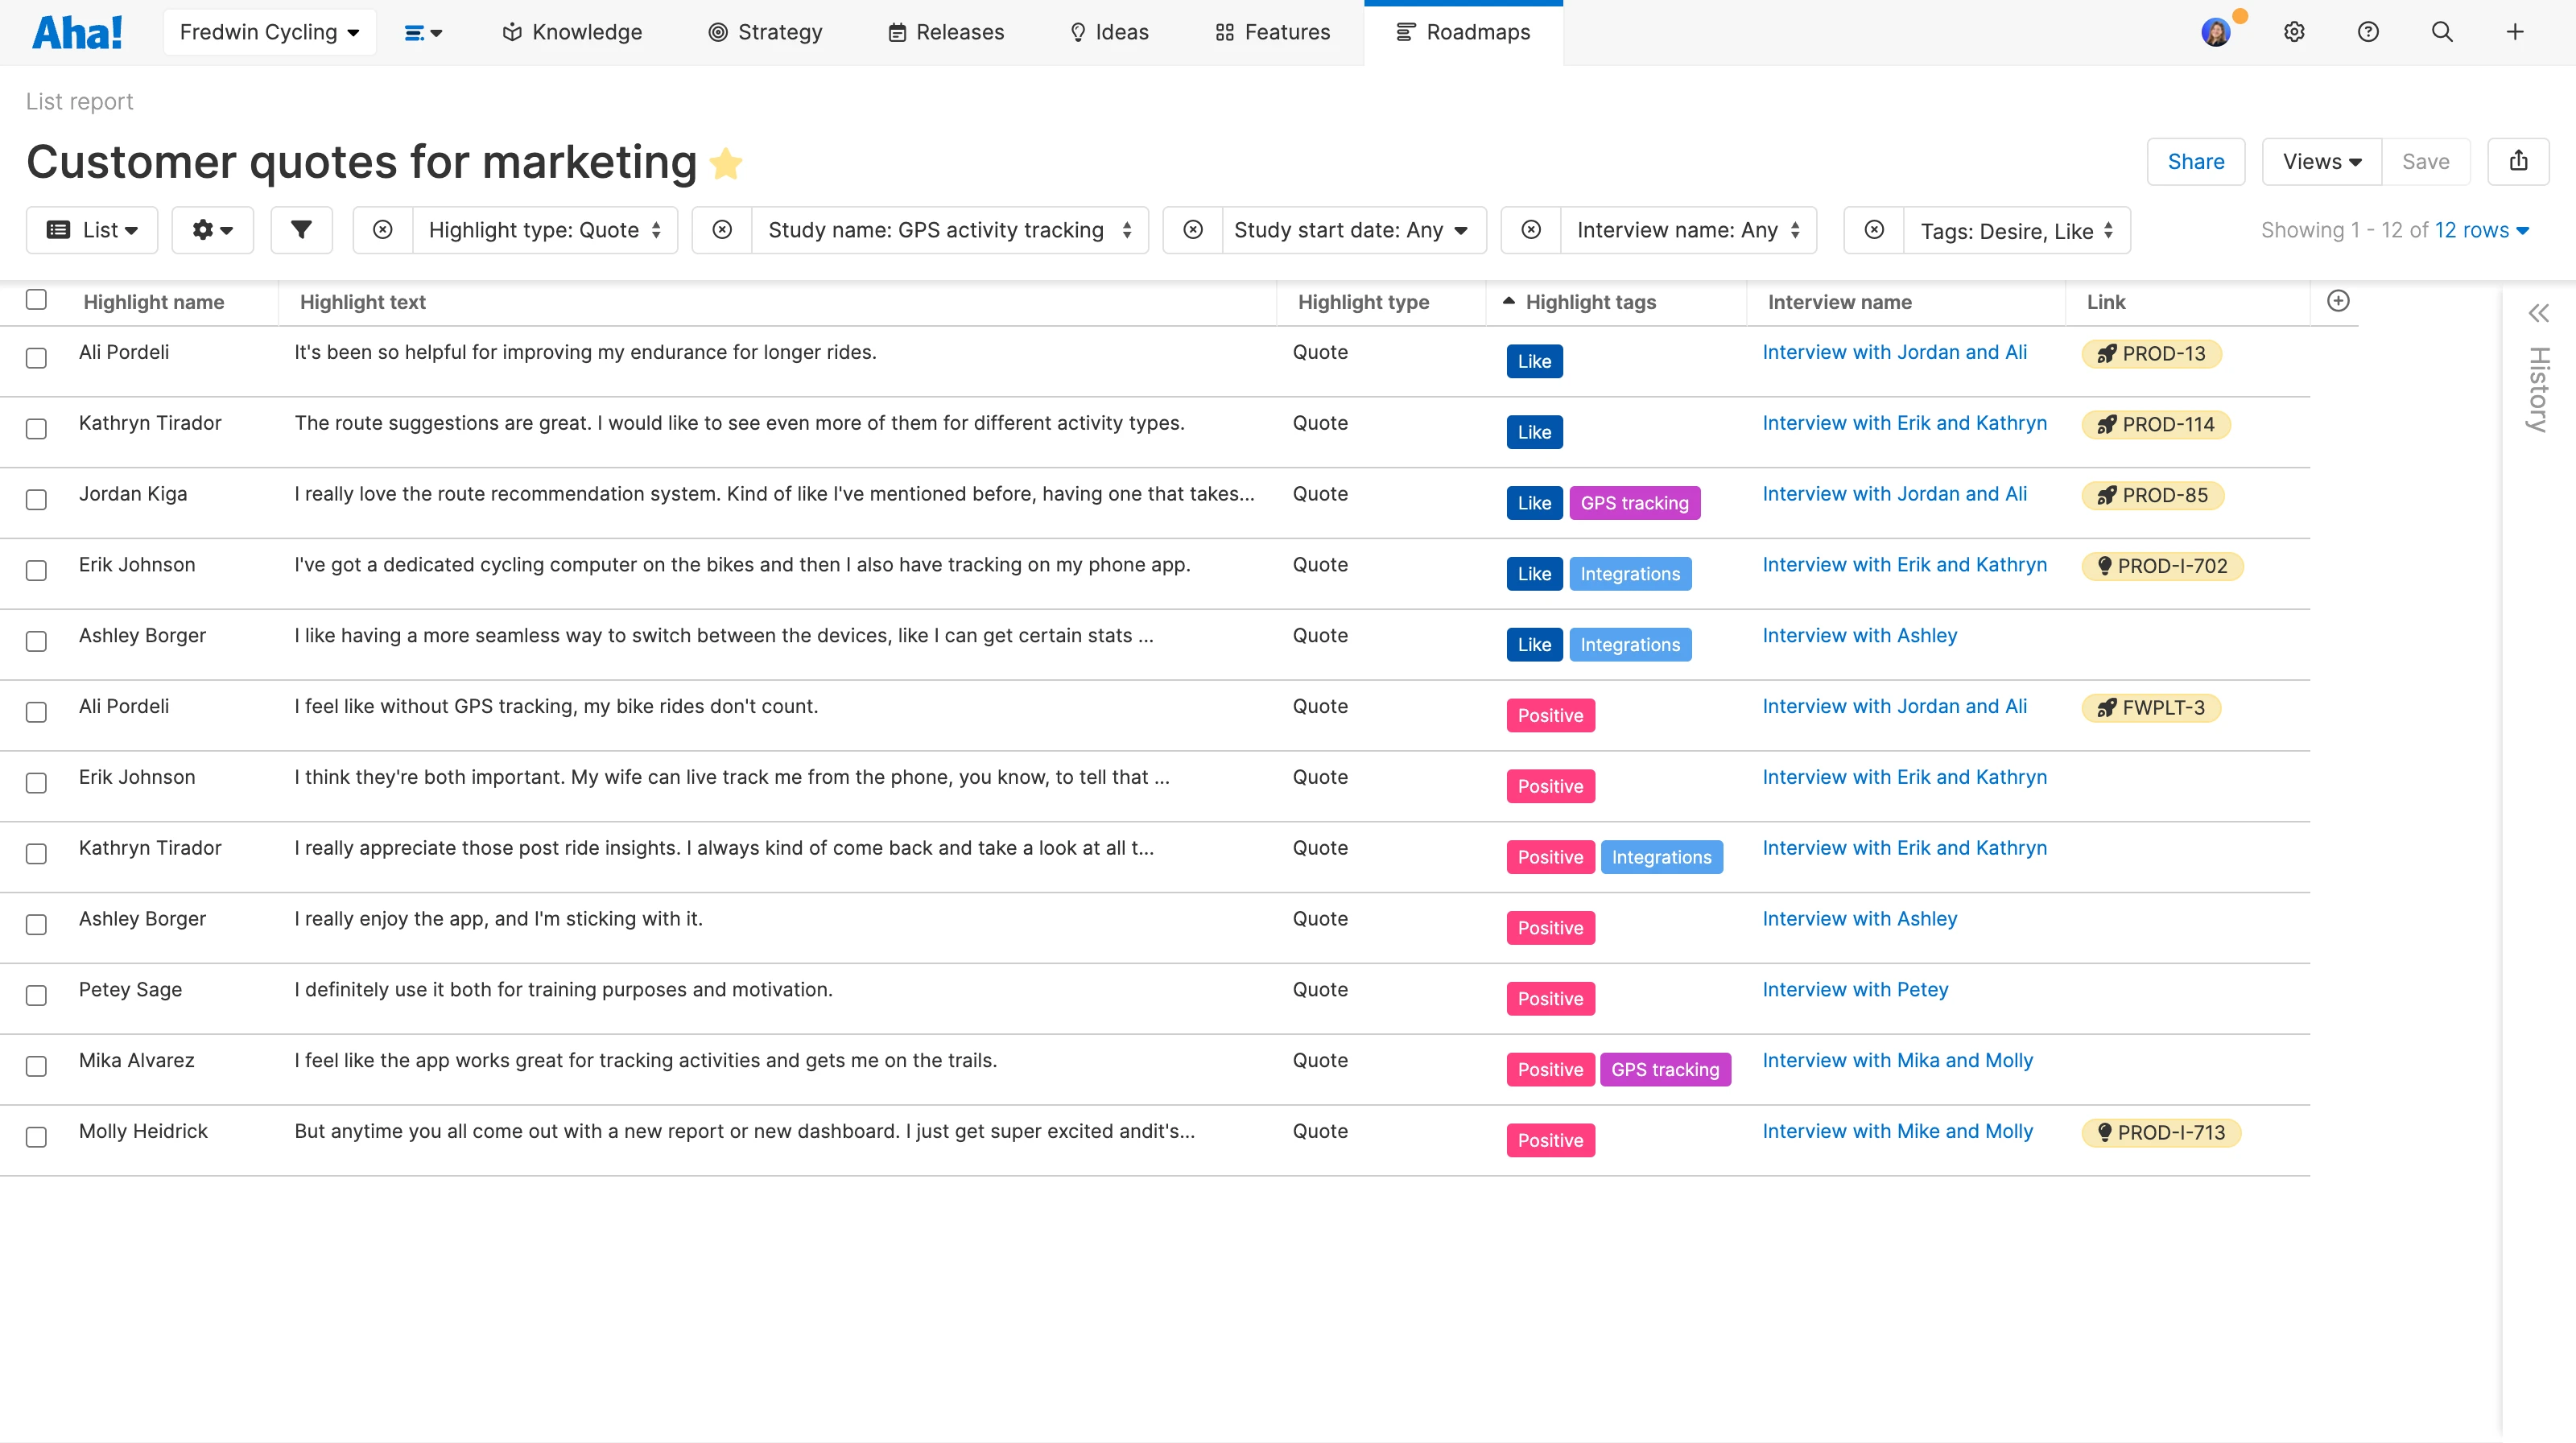Click the Share button
2576x1443 pixels.
coord(2195,161)
